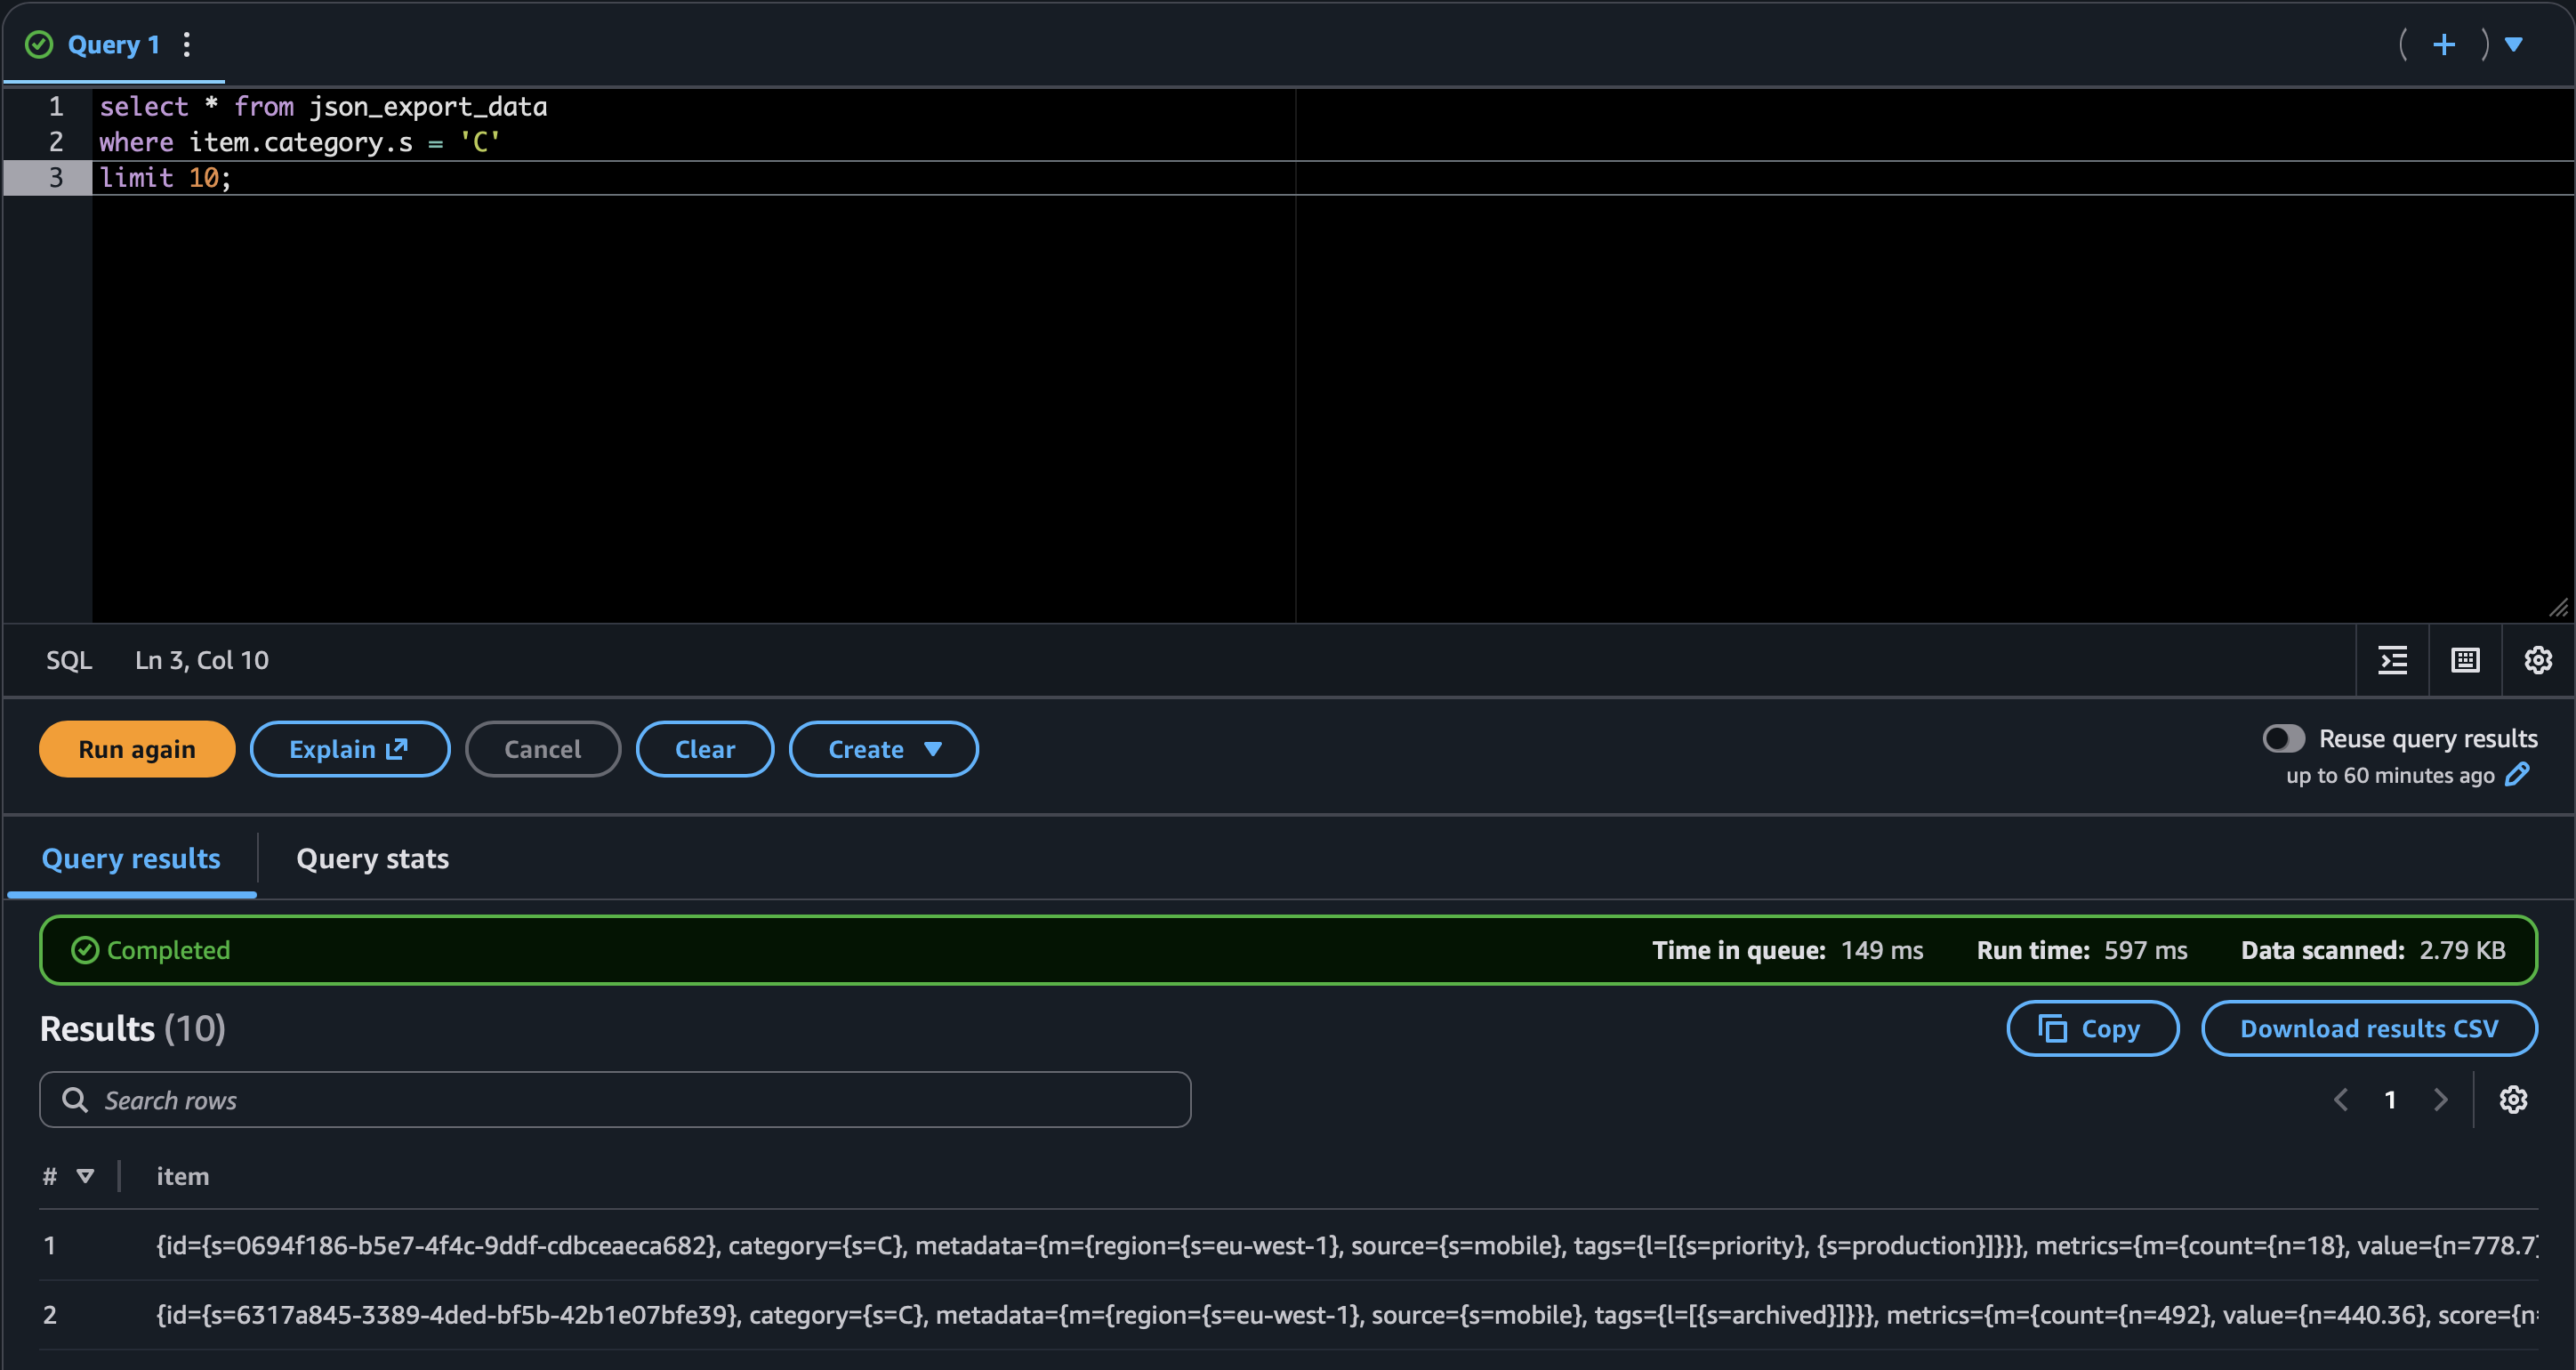This screenshot has width=2576, height=1370.
Task: Switch to the Query stats tab
Action: click(372, 858)
